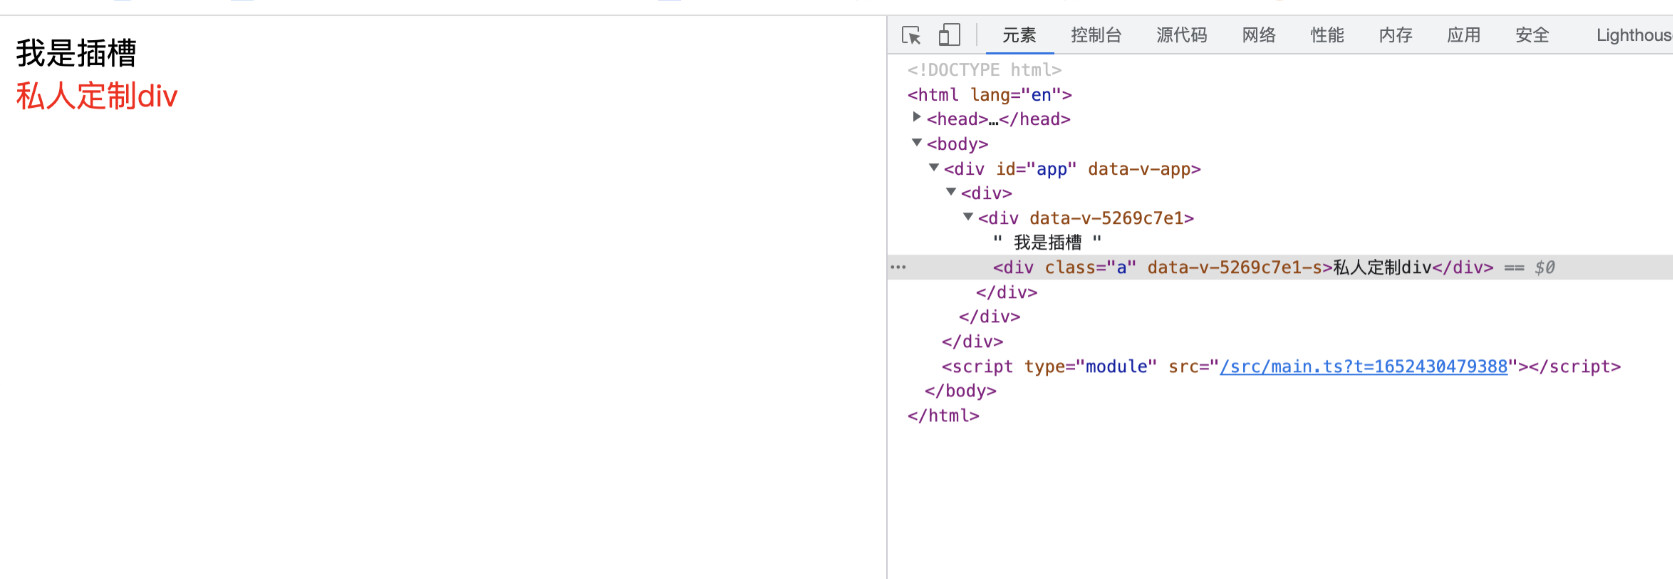Open the 源代码 tab
Screen dimensions: 1673x579
tap(1182, 35)
